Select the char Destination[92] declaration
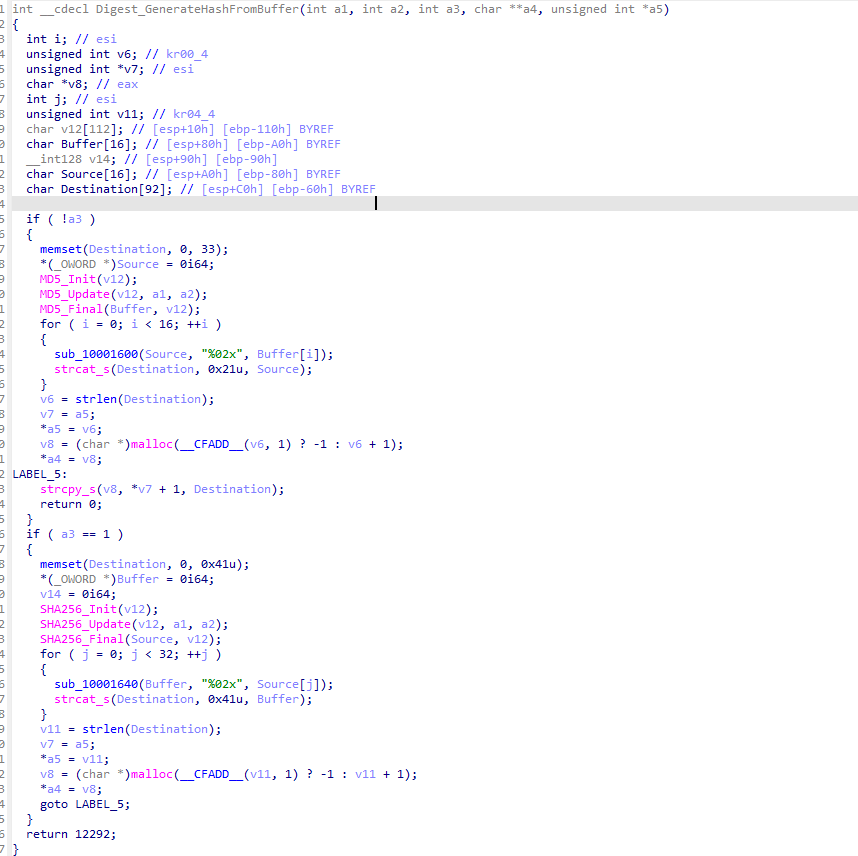This screenshot has width=858, height=856. (99, 189)
